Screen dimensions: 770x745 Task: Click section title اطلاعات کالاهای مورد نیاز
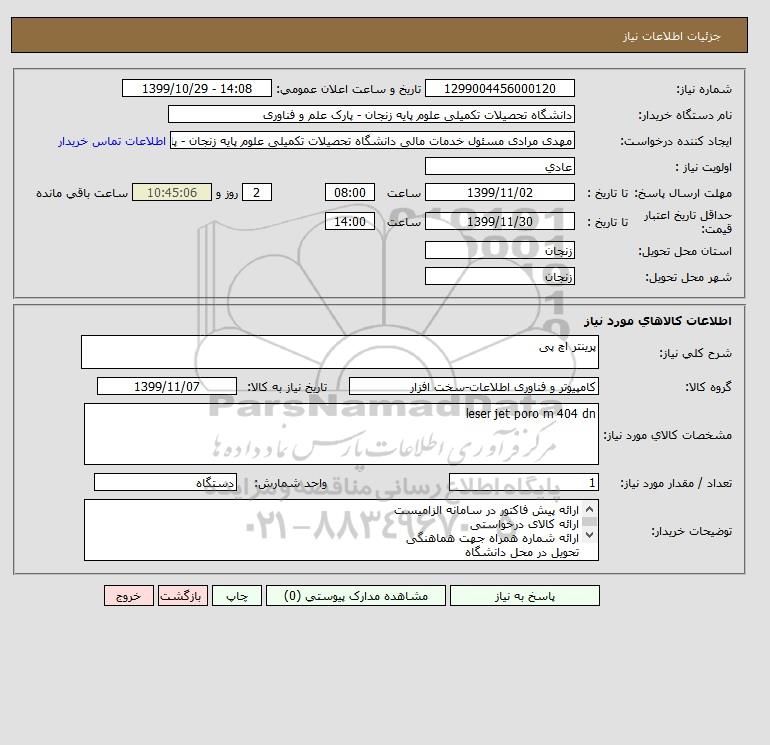point(658,321)
